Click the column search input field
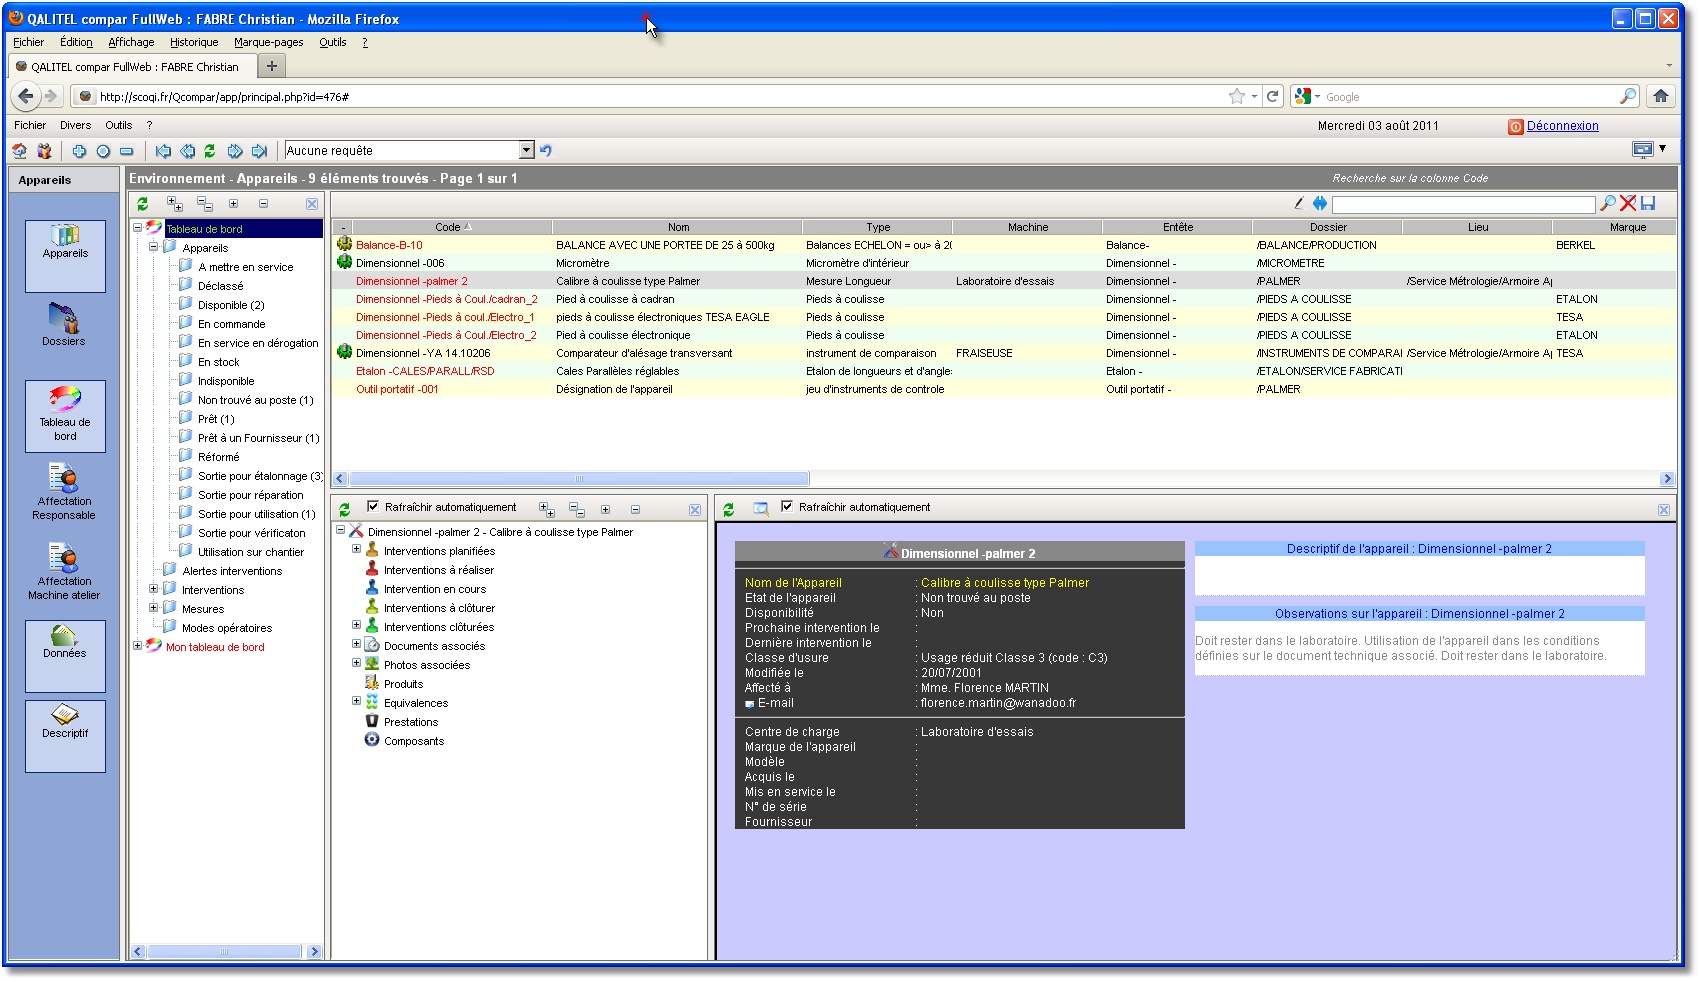Image resolution: width=1699 pixels, height=981 pixels. (1463, 205)
